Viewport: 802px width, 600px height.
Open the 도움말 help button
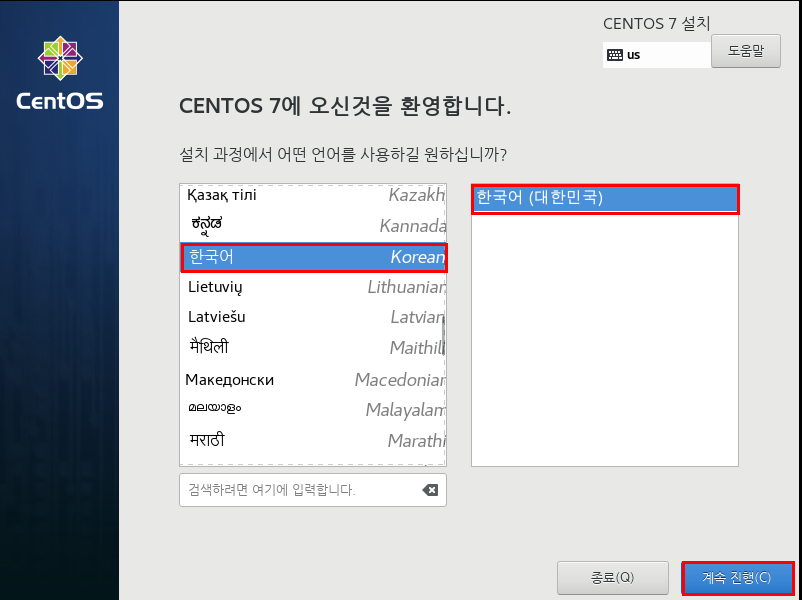[x=746, y=51]
